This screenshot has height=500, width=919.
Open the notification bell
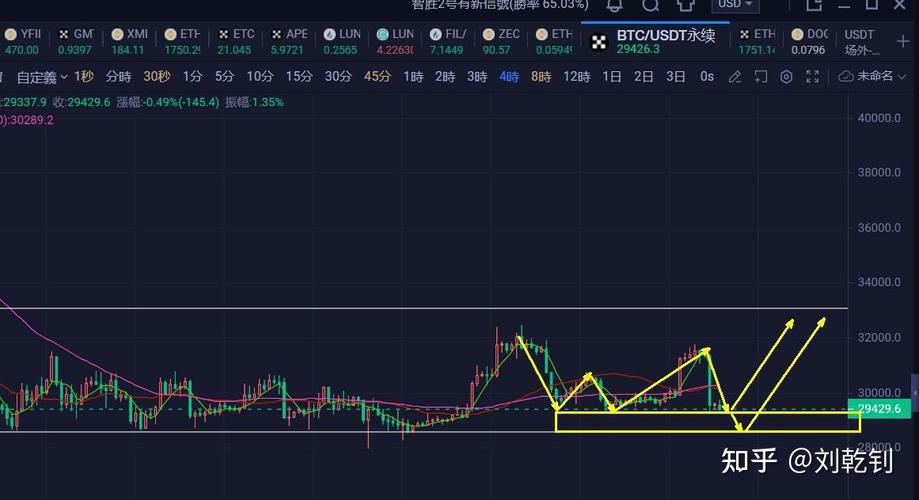(614, 5)
